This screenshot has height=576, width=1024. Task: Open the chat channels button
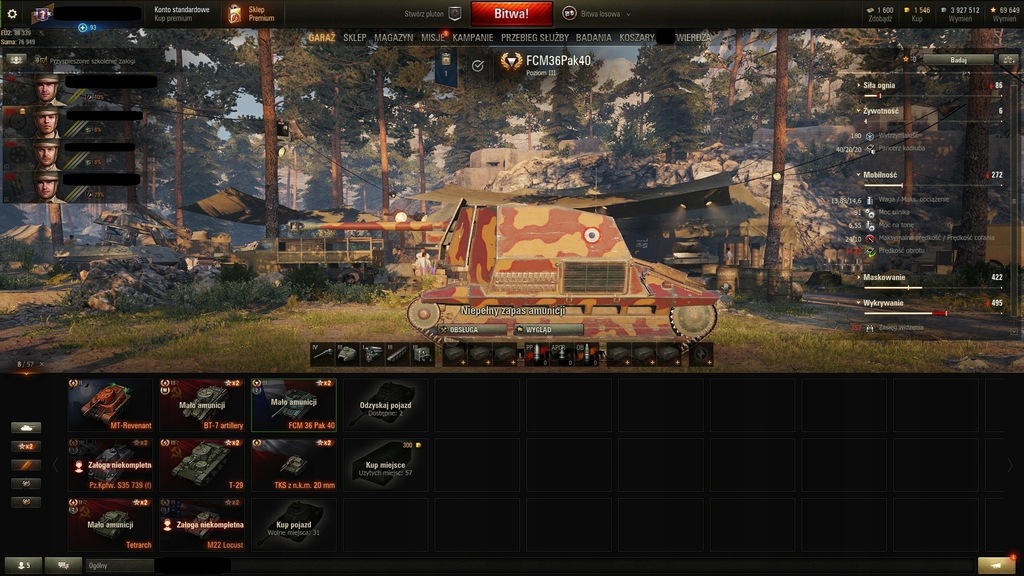[x=63, y=566]
